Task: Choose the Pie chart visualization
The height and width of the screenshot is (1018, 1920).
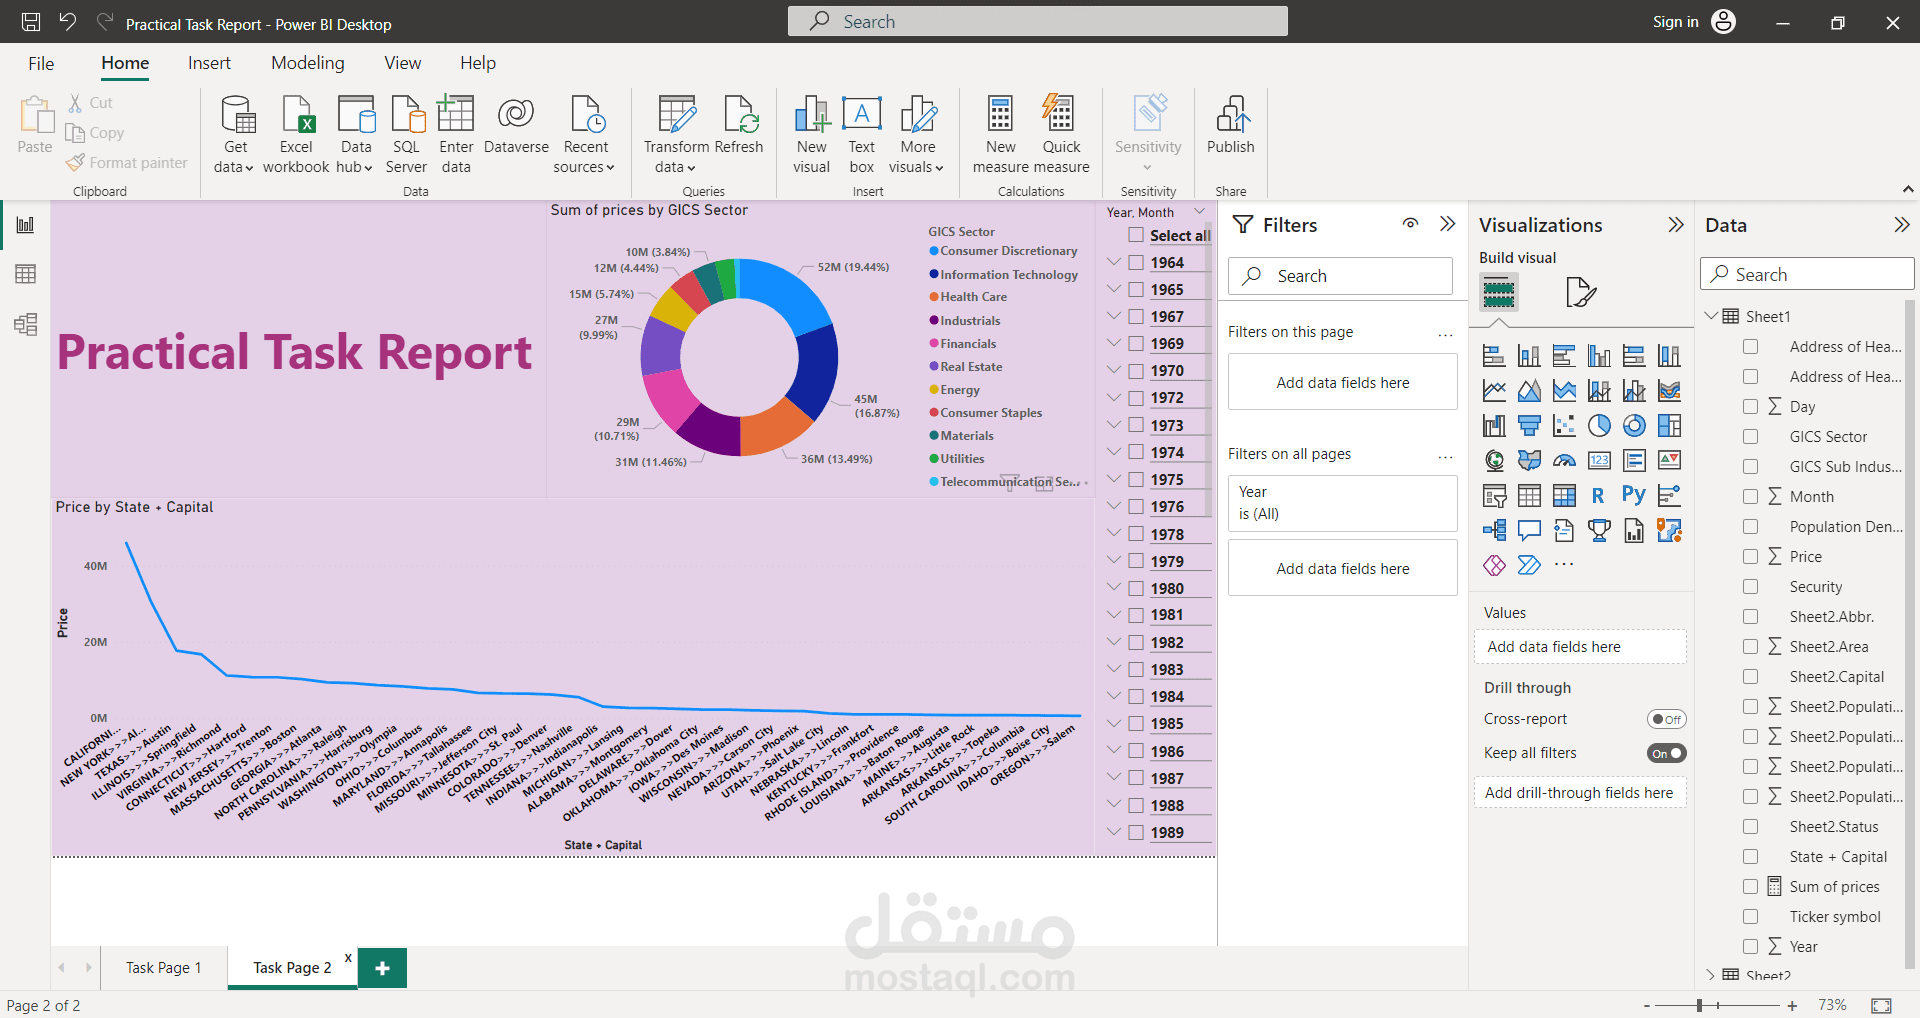Action: (1599, 426)
